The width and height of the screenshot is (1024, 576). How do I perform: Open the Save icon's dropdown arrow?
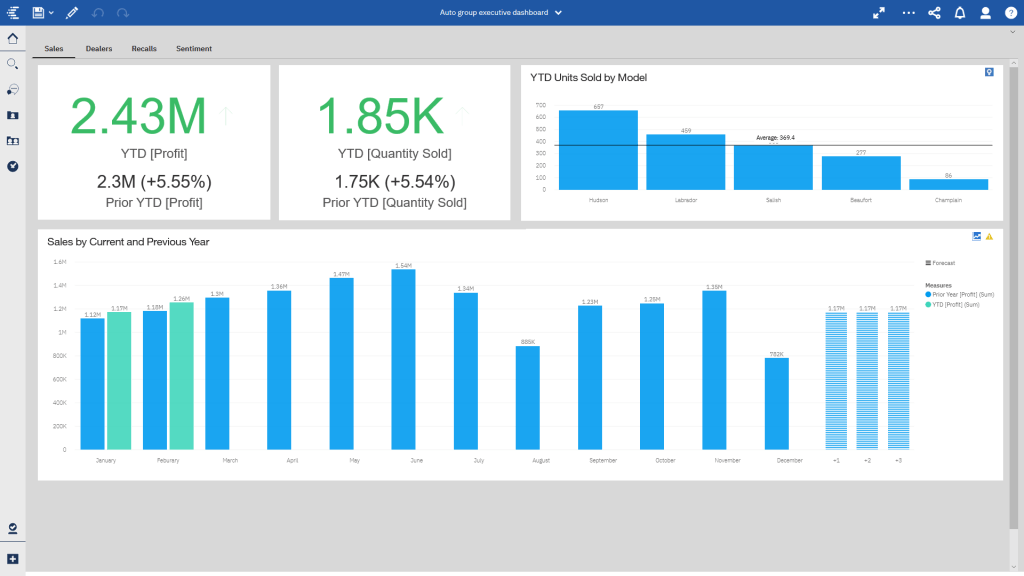click(x=52, y=12)
